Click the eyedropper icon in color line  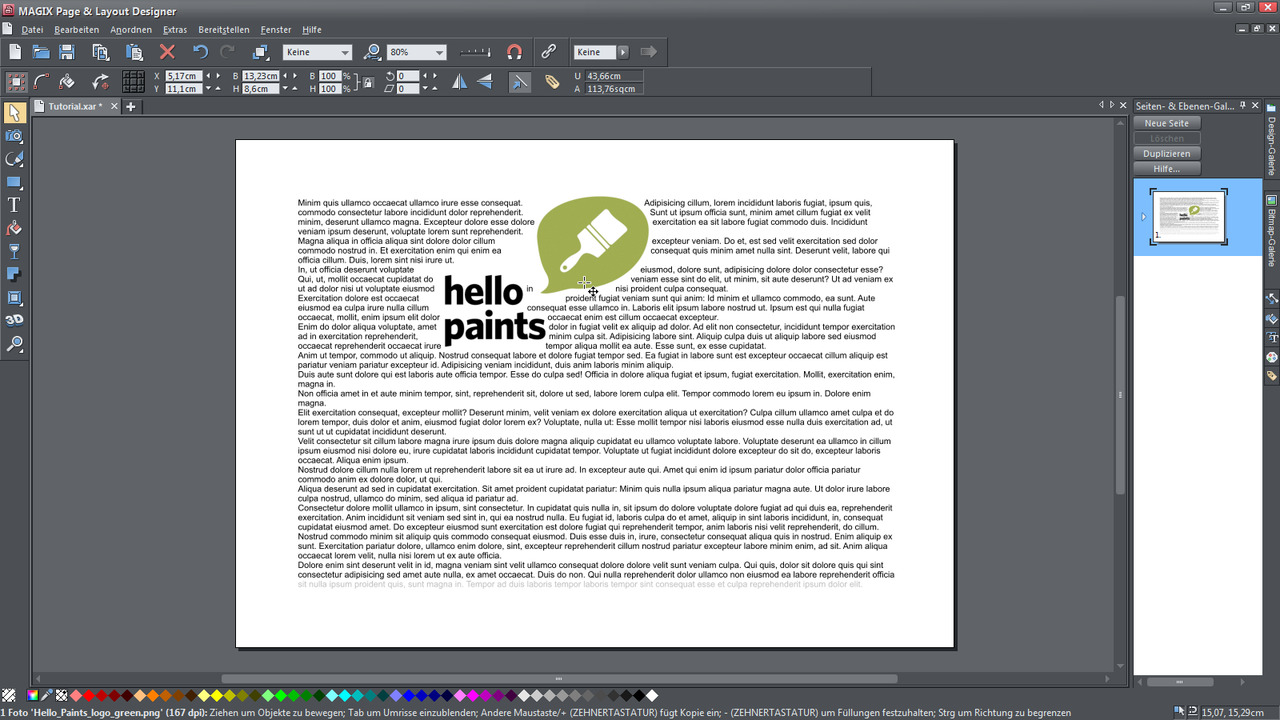tap(46, 695)
